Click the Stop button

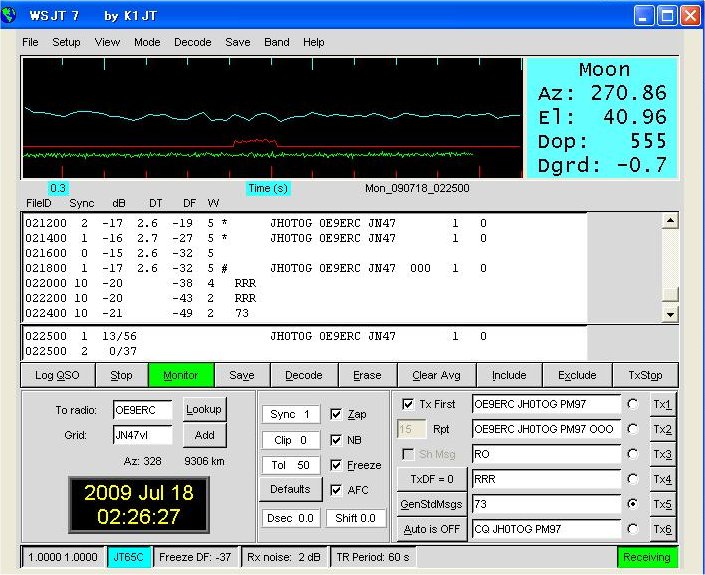point(121,375)
